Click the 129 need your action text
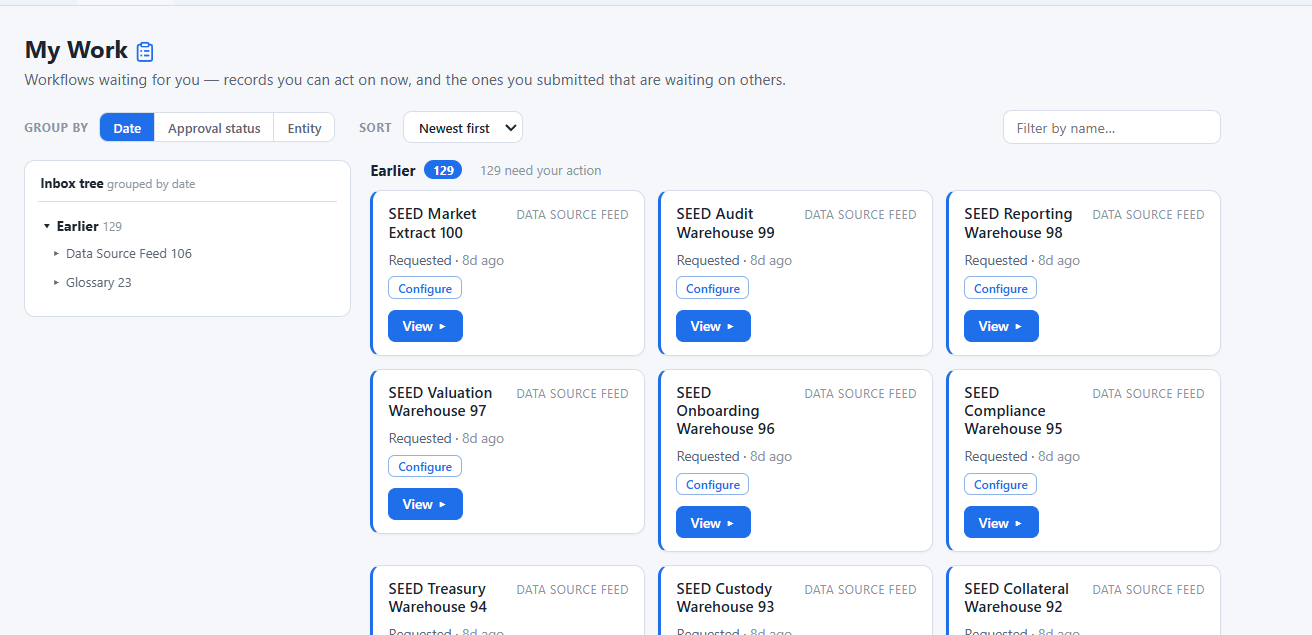Screen dimensions: 1312x635 point(541,171)
